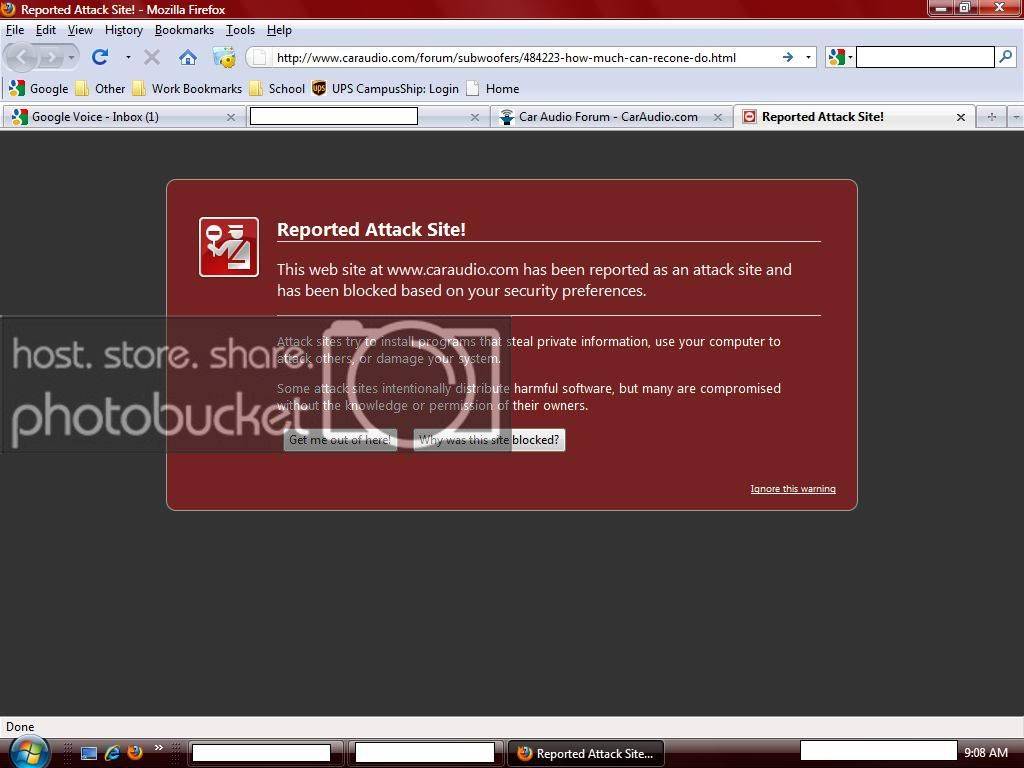Screen dimensions: 1024x768
Task: Click the Back navigation arrow
Action: [22, 57]
